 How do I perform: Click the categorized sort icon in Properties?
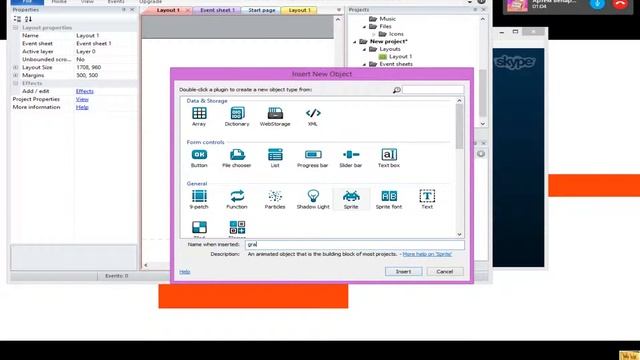point(17,19)
